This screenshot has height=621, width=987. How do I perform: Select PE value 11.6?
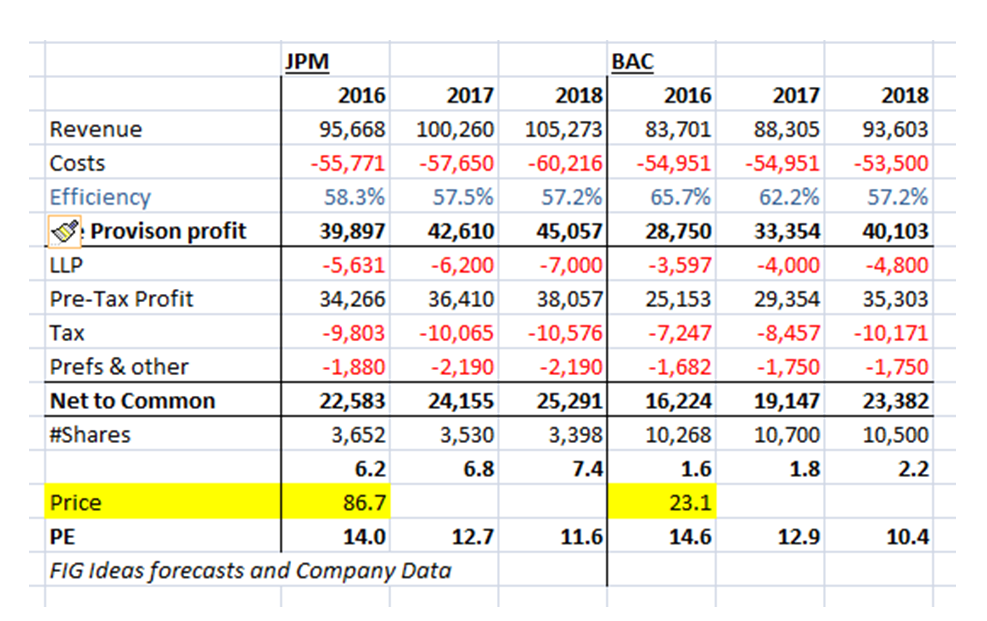582,537
